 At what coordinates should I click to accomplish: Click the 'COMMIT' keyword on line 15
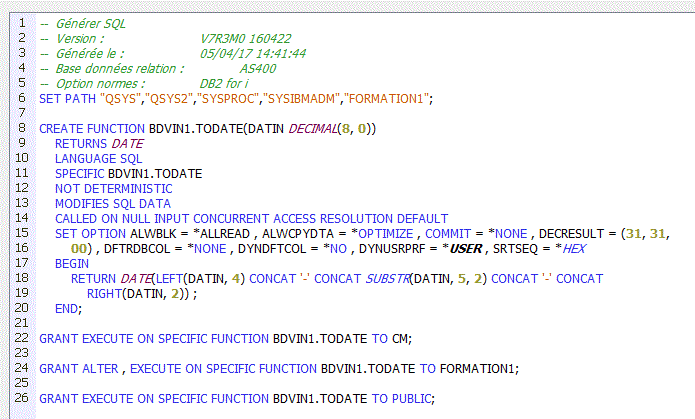[x=448, y=234]
